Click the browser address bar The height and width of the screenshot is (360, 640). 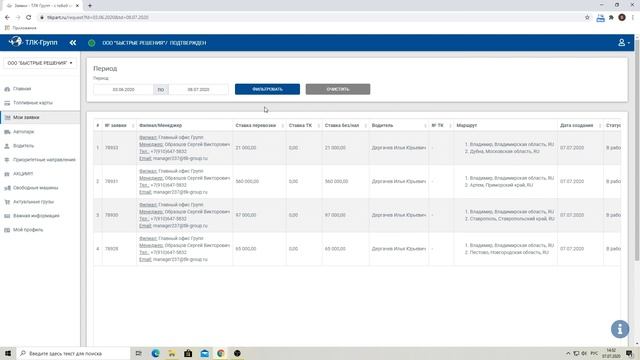[310, 18]
